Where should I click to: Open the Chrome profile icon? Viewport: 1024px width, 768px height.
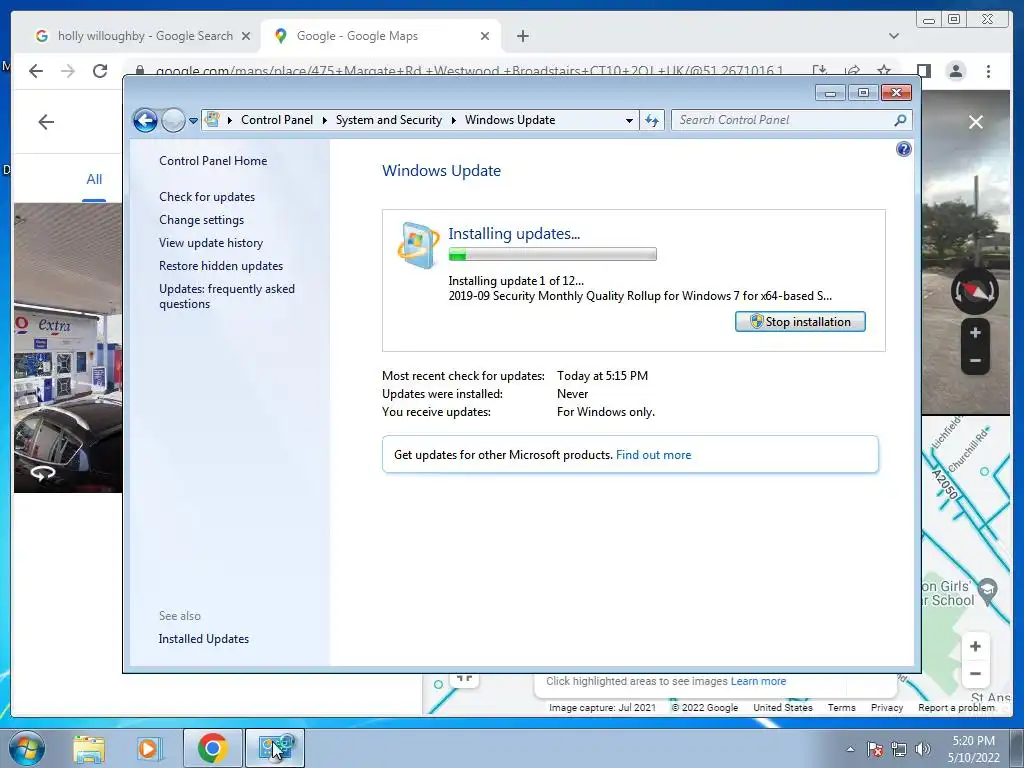[x=955, y=71]
